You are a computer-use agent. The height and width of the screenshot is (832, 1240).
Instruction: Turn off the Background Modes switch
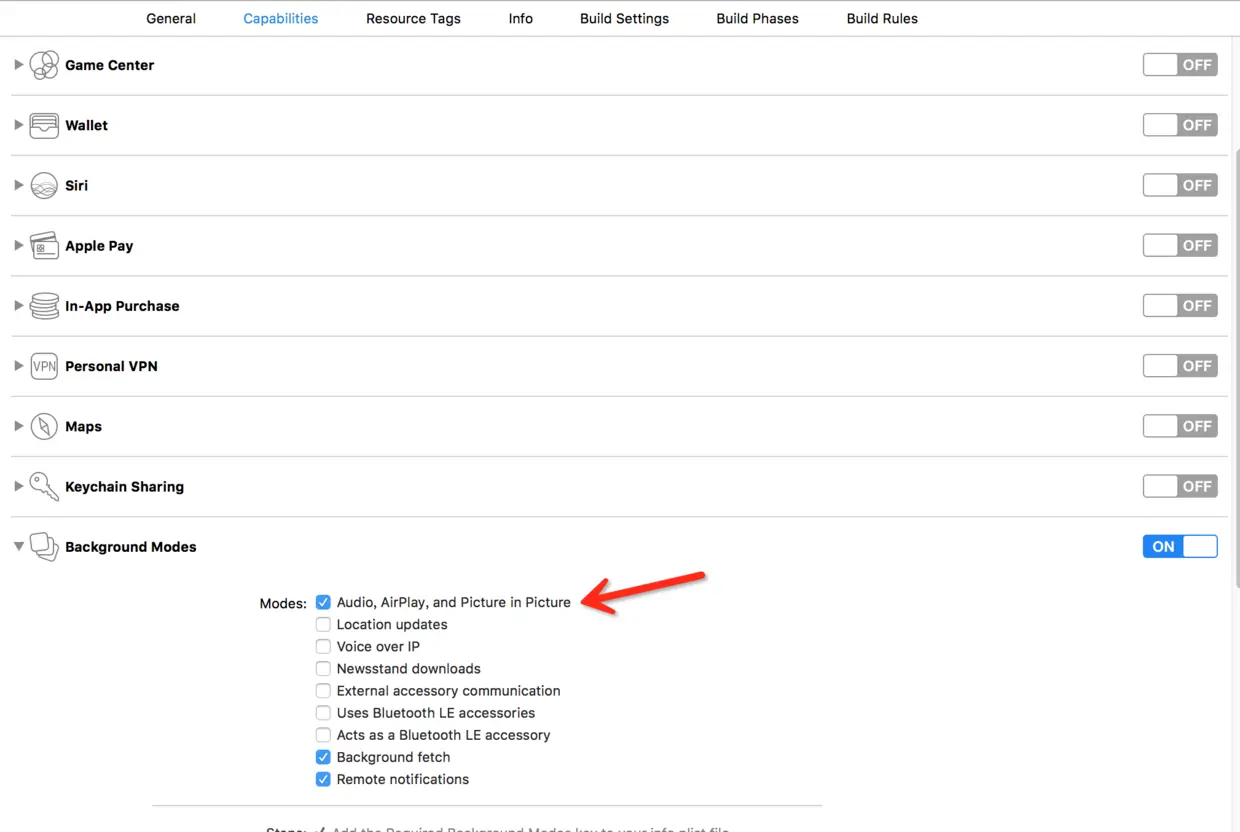click(x=1180, y=546)
